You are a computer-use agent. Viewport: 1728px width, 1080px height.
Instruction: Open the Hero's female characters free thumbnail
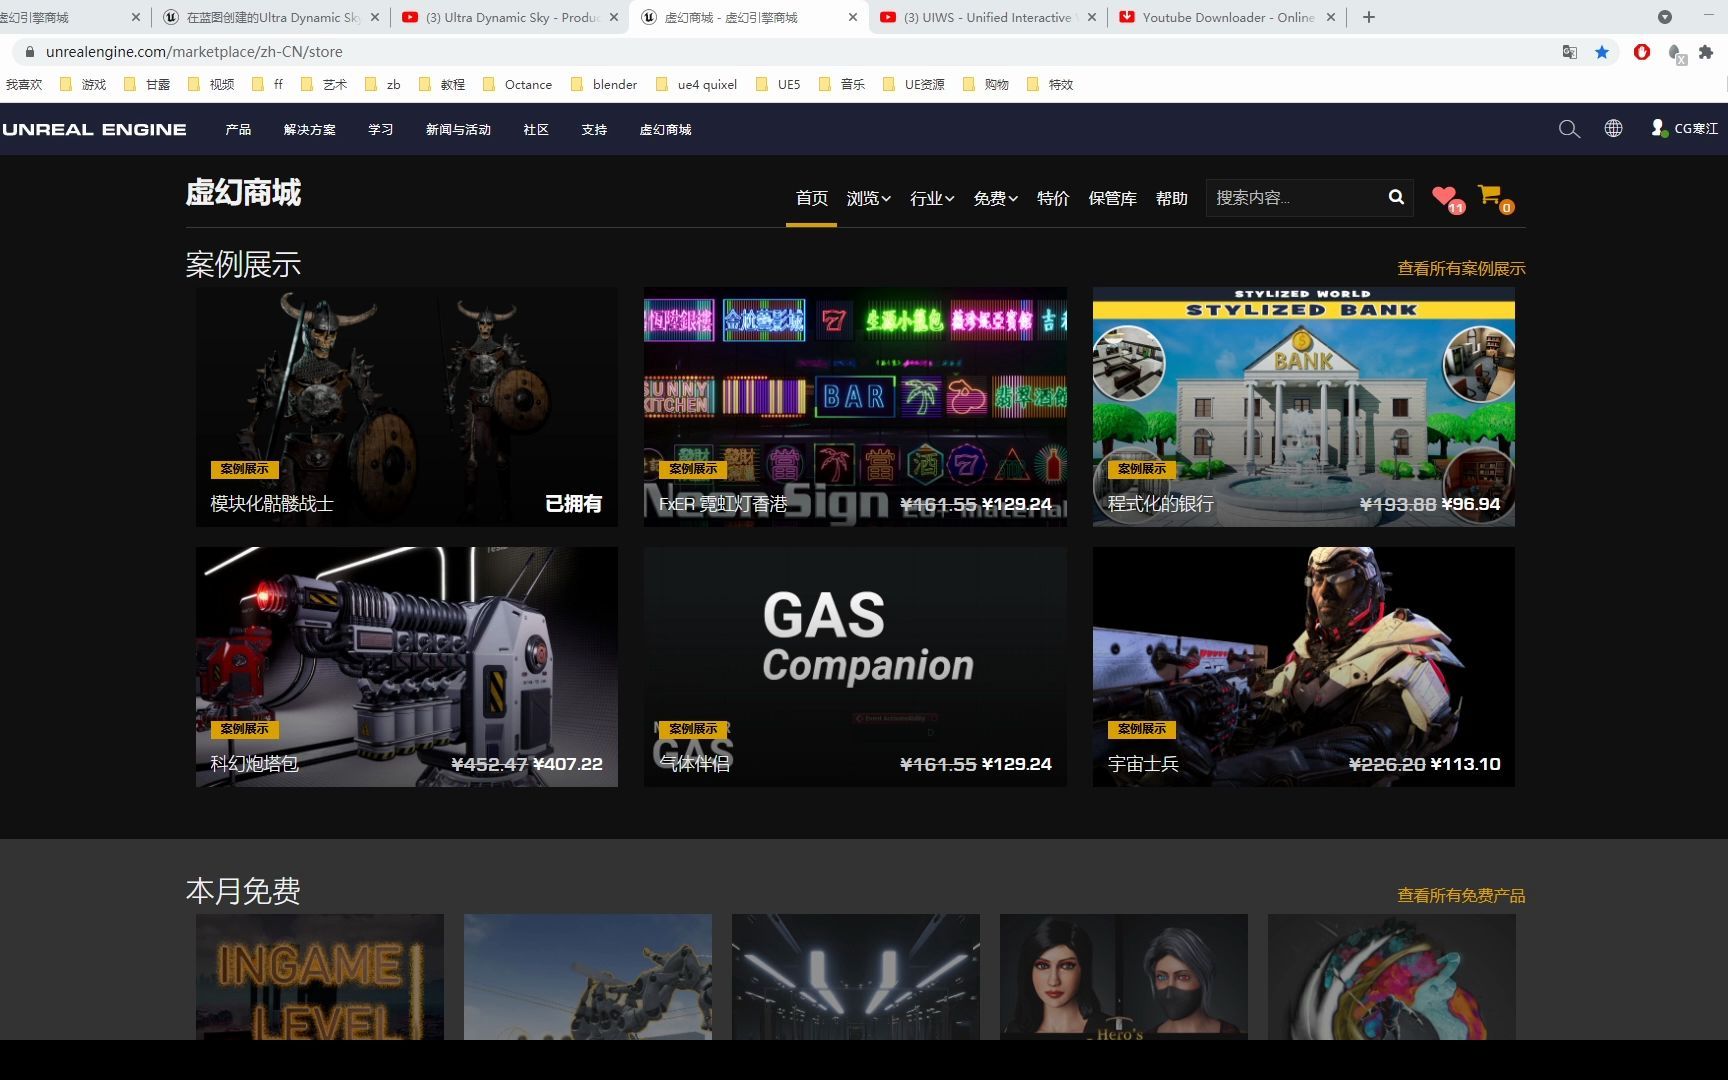click(1124, 977)
